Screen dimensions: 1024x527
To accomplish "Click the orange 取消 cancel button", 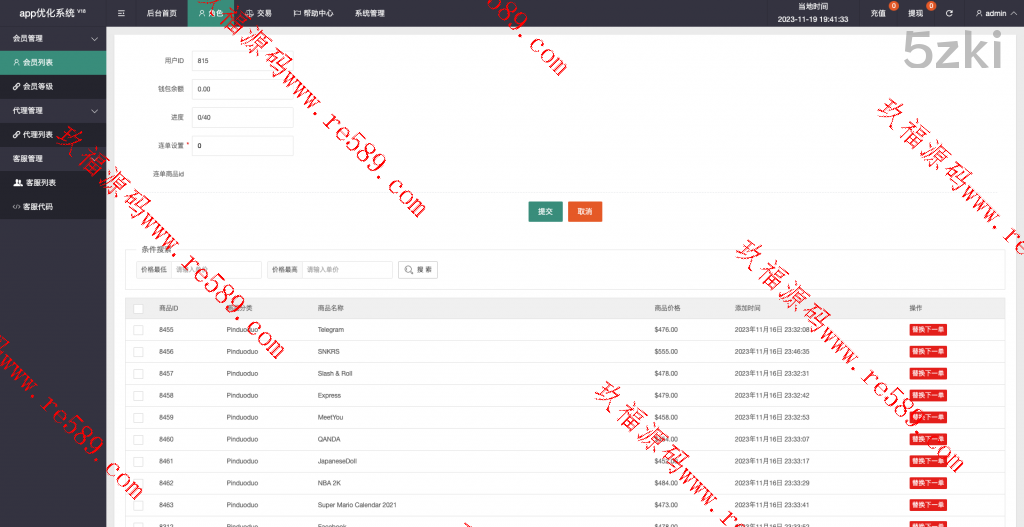I will 585,212.
